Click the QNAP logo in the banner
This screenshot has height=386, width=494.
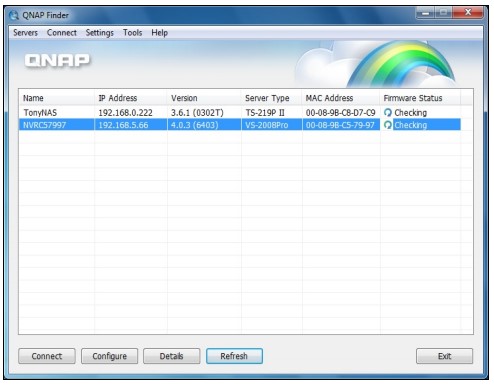57,60
